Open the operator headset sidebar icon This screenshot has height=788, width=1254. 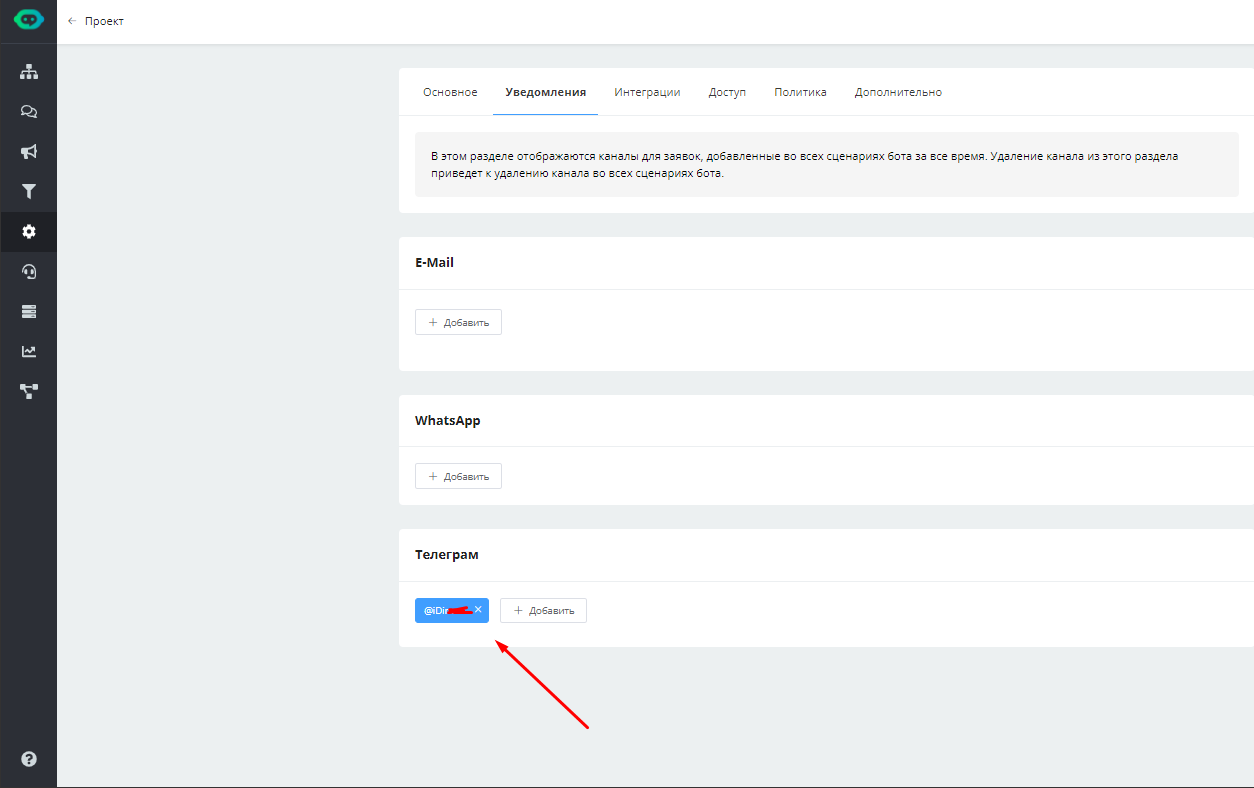click(29, 272)
